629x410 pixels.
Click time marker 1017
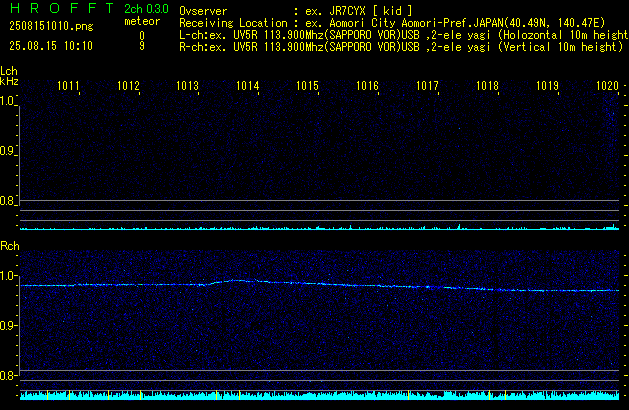coord(427,86)
